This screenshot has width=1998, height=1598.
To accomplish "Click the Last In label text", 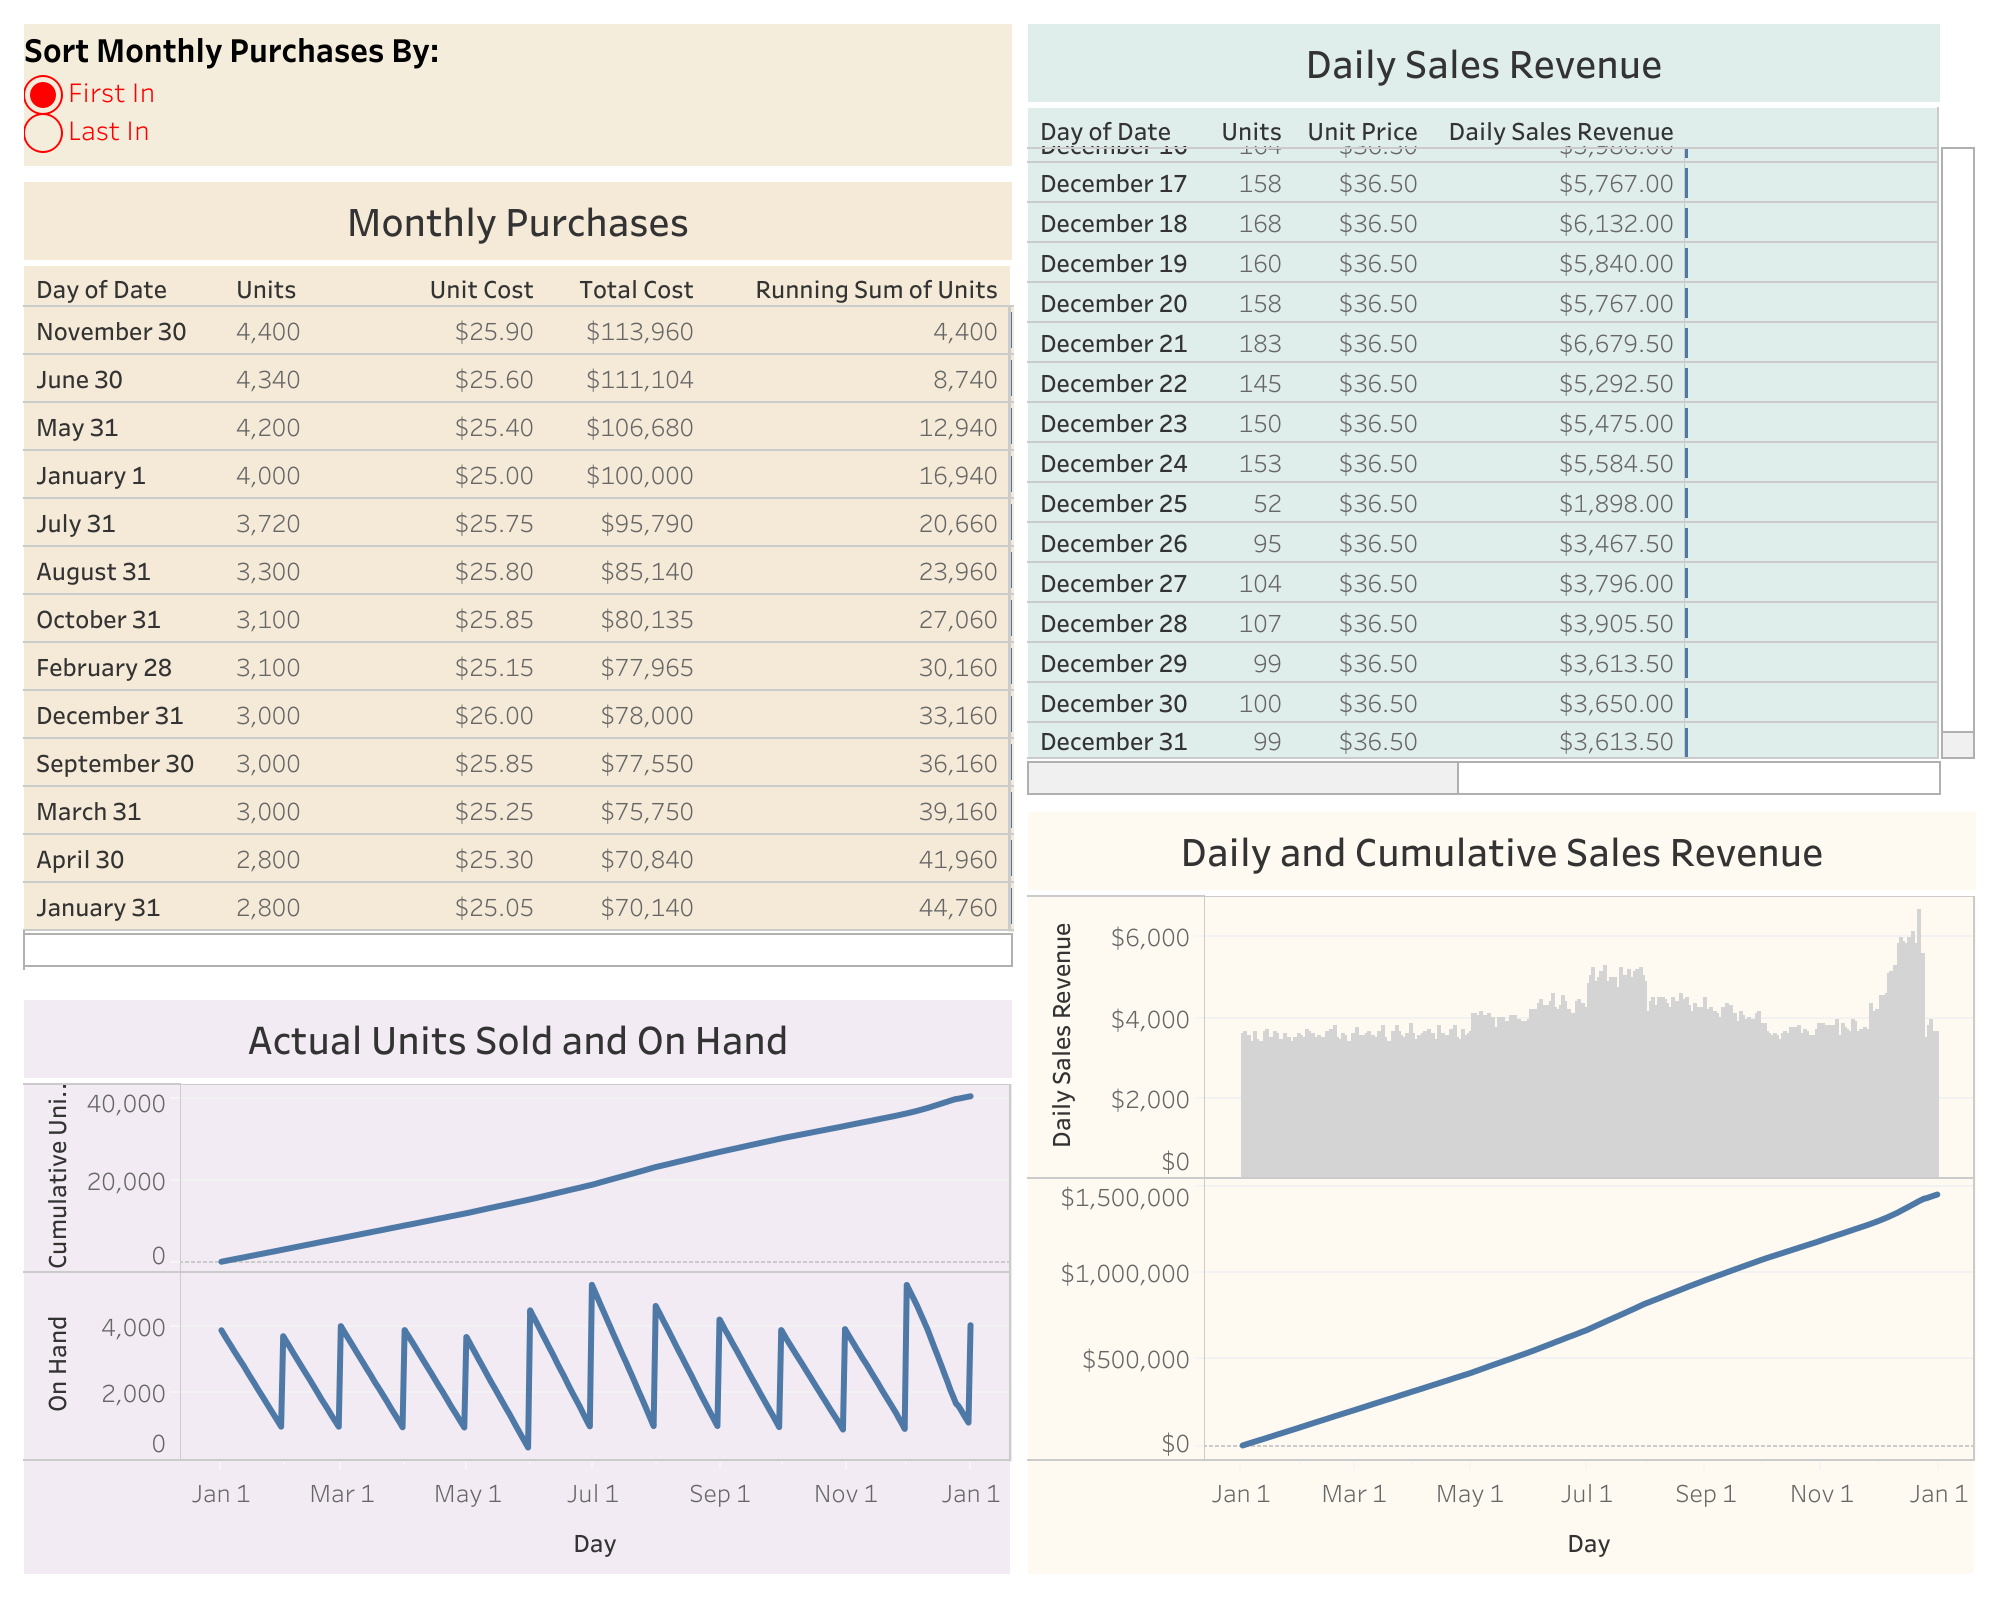I will (108, 132).
